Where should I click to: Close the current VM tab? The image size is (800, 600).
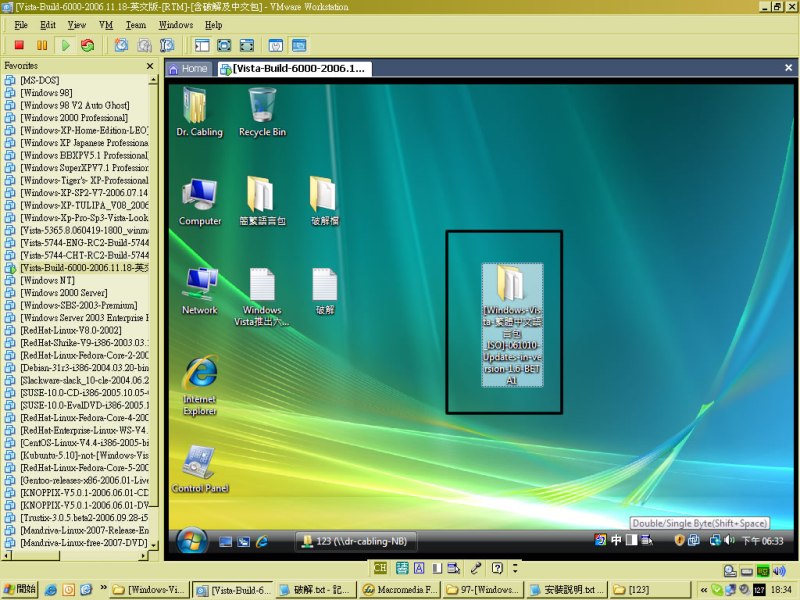pyautogui.click(x=788, y=67)
